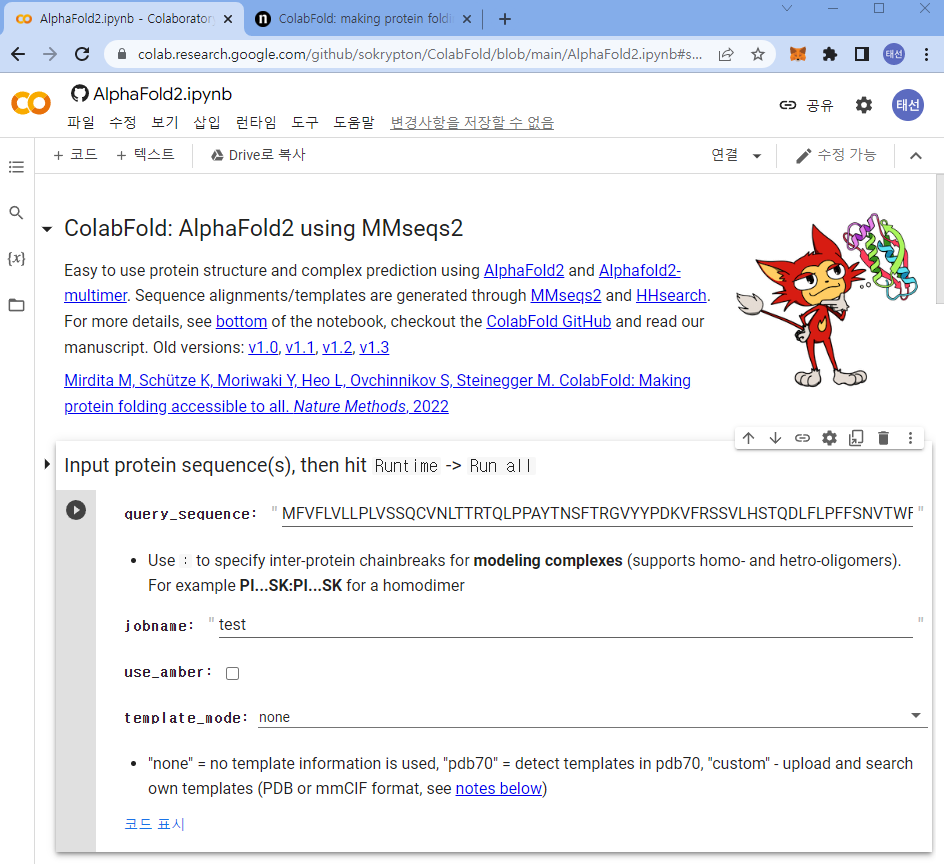Open the find and replace search icon in sidebar
Screen dimensions: 944x864
click(x=16, y=213)
